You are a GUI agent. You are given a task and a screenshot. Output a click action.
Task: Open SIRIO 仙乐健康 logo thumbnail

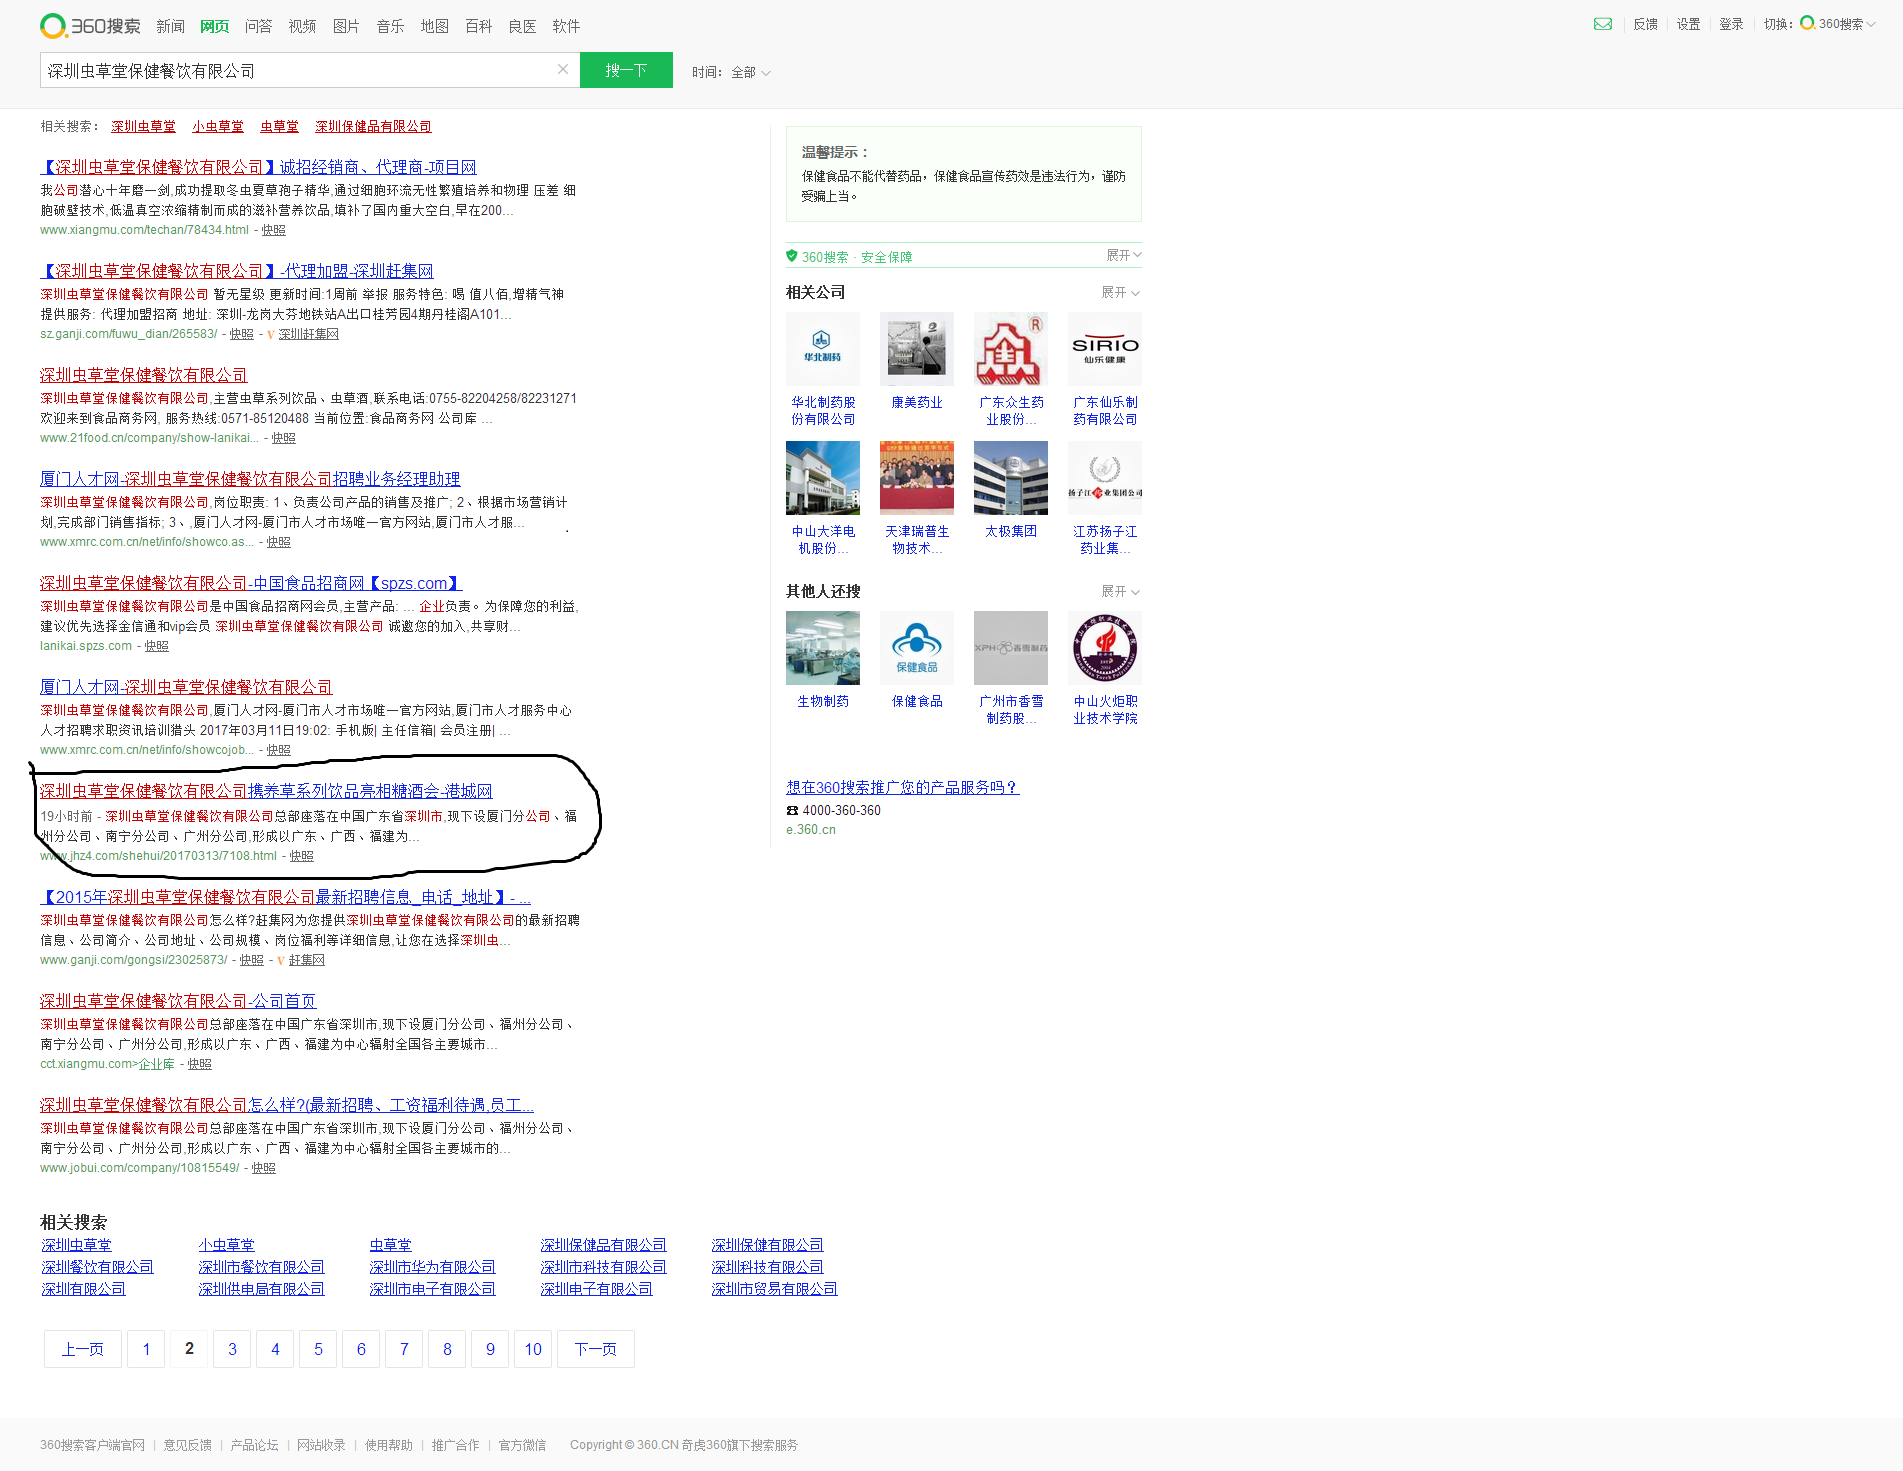pyautogui.click(x=1105, y=349)
